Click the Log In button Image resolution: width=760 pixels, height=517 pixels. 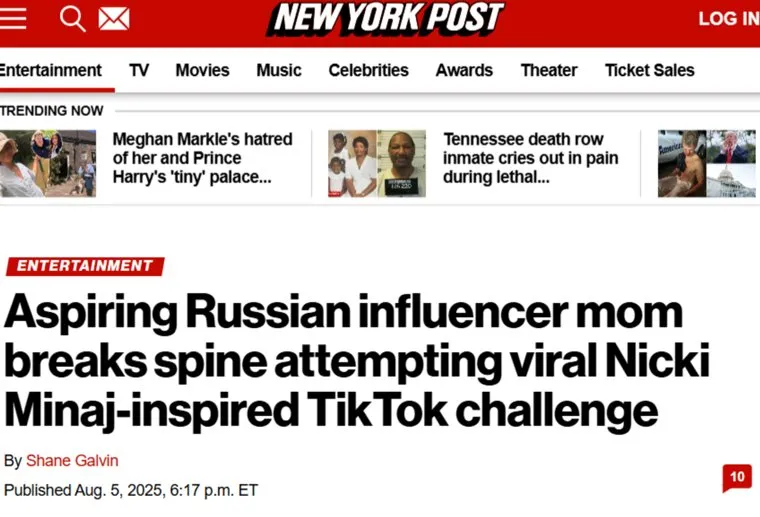[x=728, y=18]
